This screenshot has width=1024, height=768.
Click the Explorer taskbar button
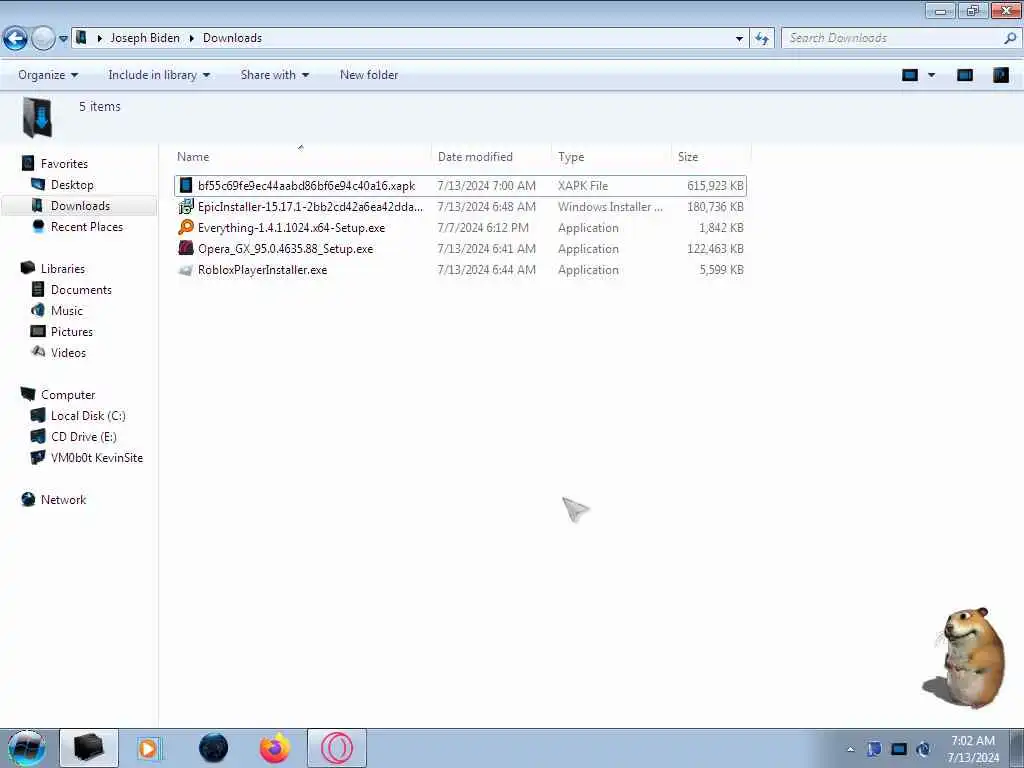[89, 748]
